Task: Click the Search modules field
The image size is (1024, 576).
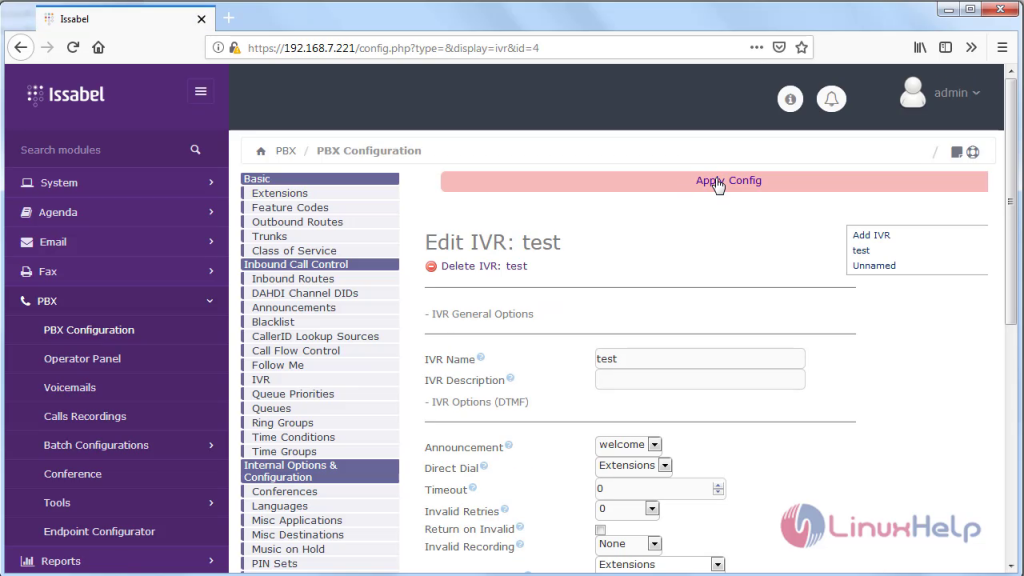Action: 101,150
